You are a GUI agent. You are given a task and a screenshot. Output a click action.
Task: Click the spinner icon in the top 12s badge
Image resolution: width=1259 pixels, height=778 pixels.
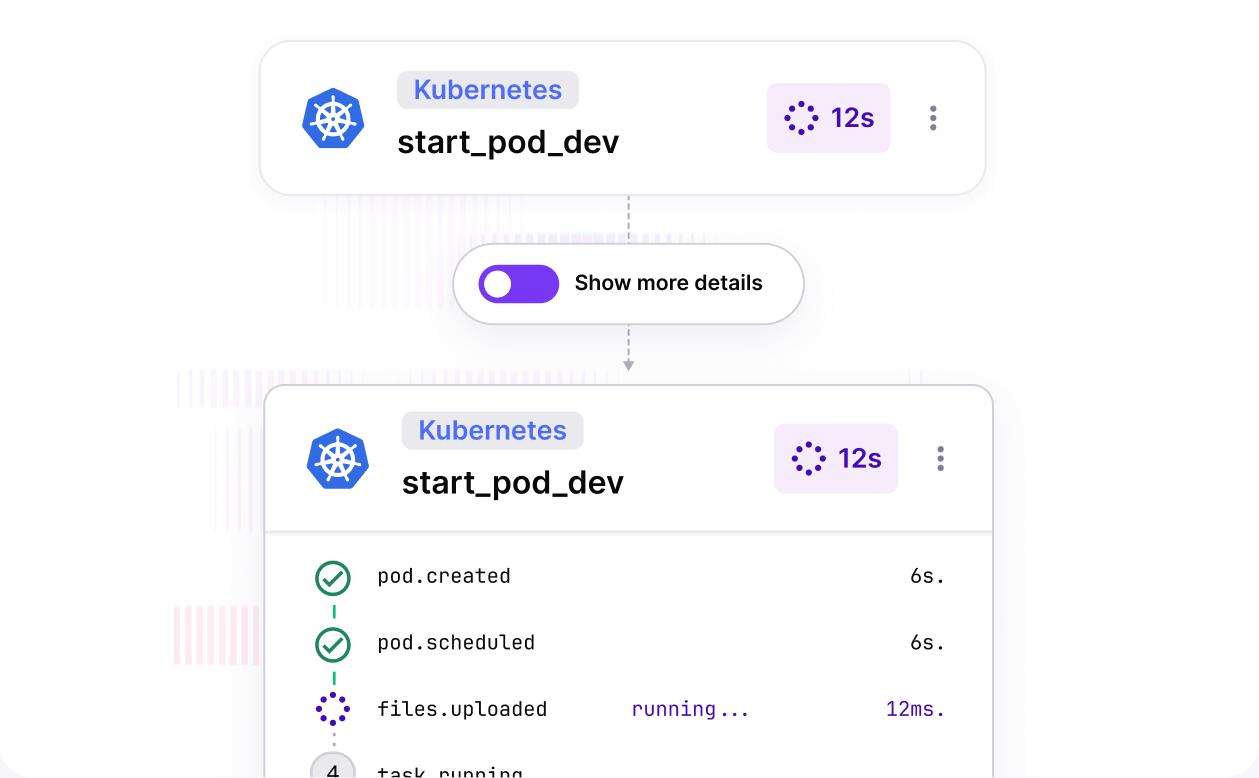[802, 118]
